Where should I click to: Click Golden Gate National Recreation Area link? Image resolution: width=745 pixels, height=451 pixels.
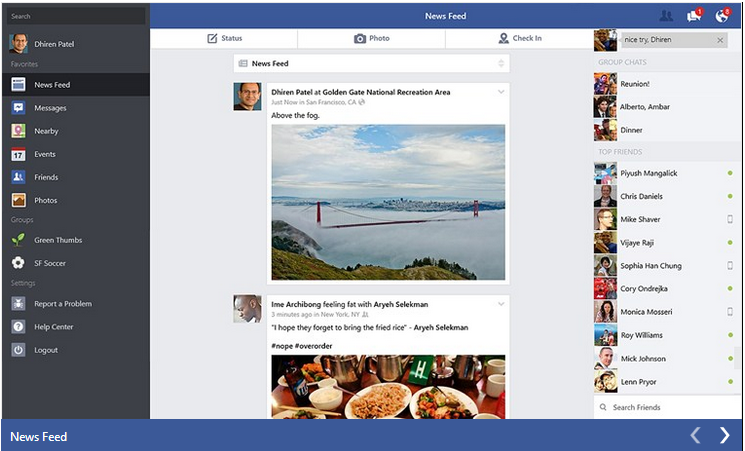[x=386, y=92]
